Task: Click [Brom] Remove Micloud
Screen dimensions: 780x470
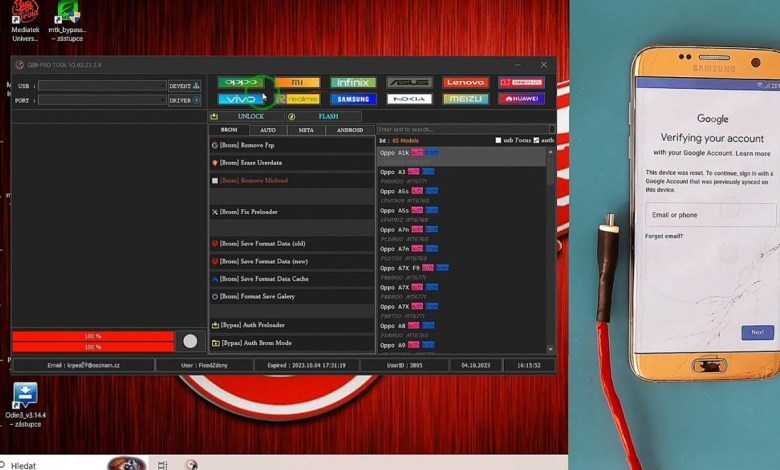Action: [x=292, y=181]
